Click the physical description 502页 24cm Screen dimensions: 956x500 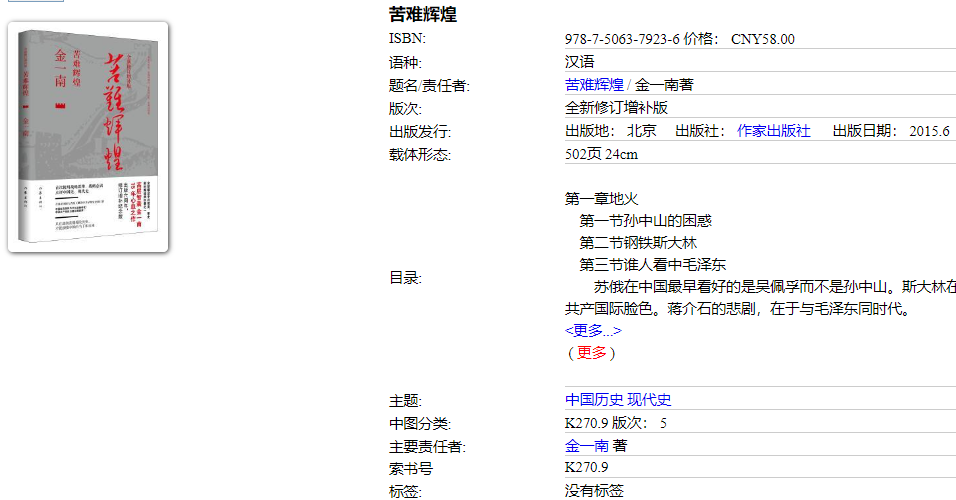(x=601, y=154)
